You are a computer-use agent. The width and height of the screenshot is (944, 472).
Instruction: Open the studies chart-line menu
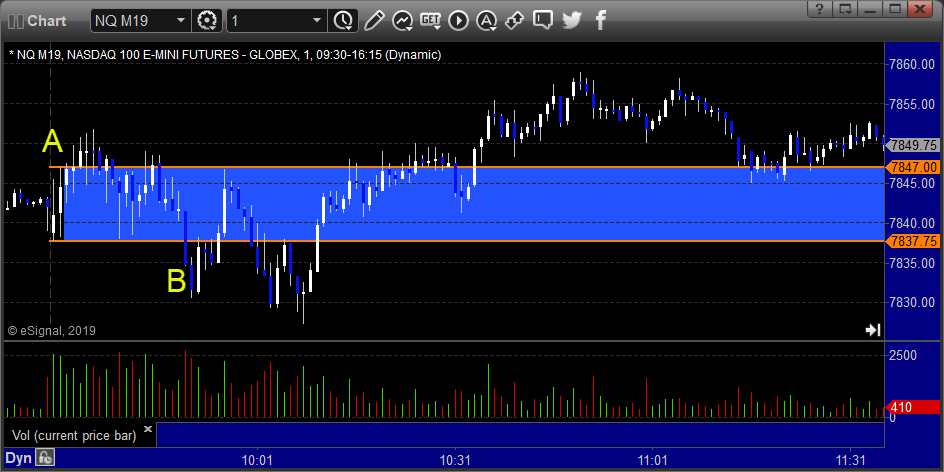(402, 20)
